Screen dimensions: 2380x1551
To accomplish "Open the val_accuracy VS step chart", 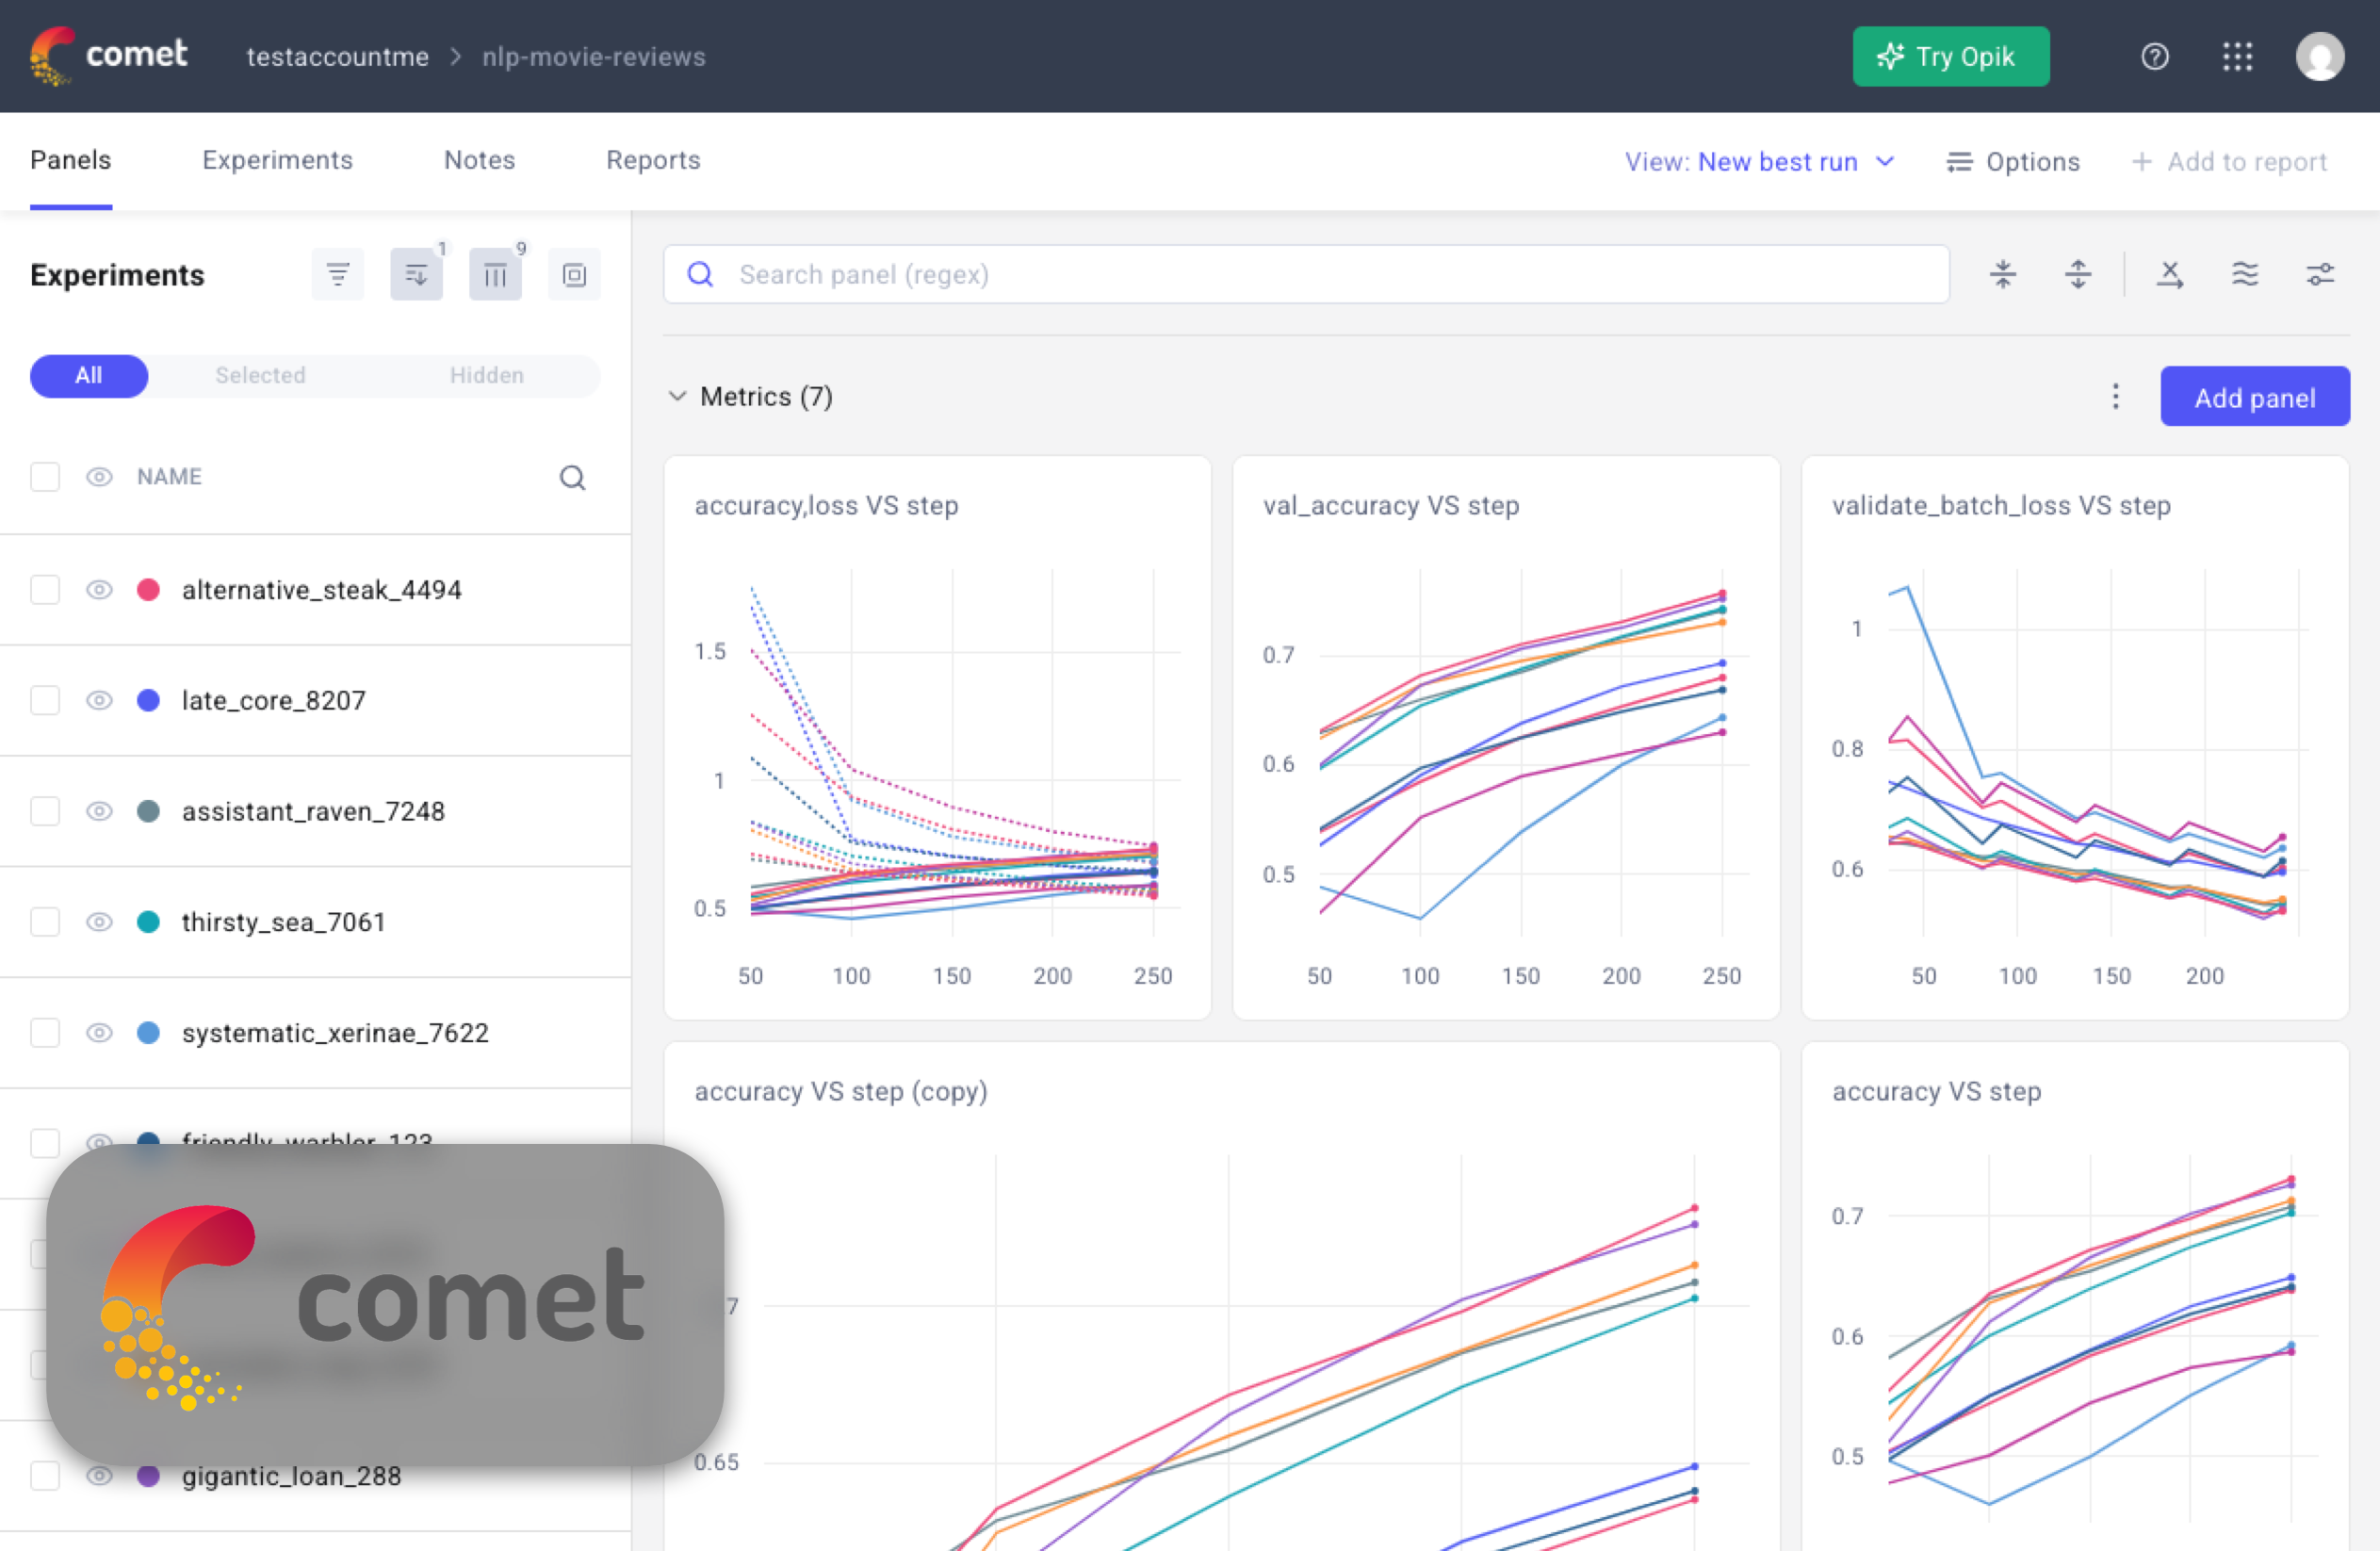I will tap(1506, 738).
